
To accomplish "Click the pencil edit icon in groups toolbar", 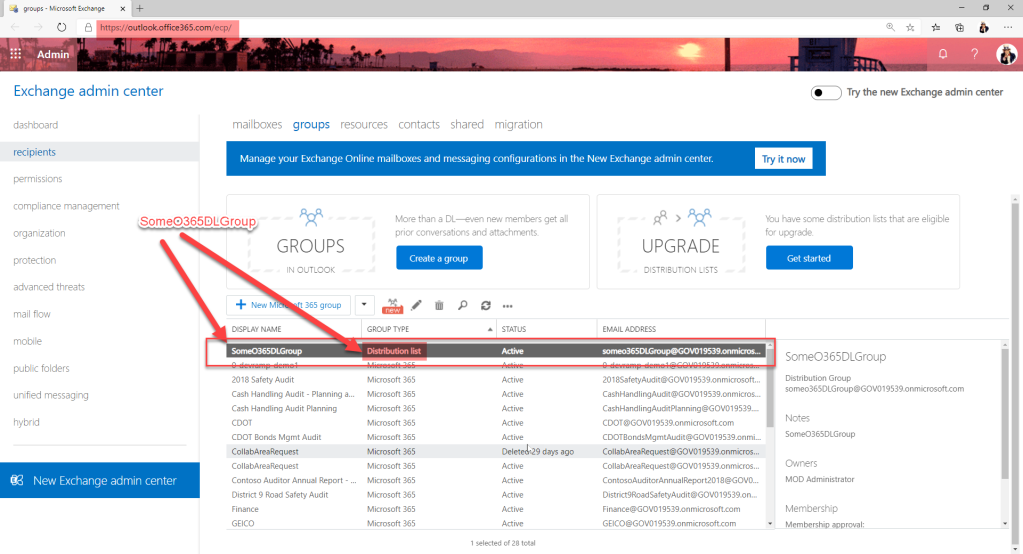I will coord(416,305).
